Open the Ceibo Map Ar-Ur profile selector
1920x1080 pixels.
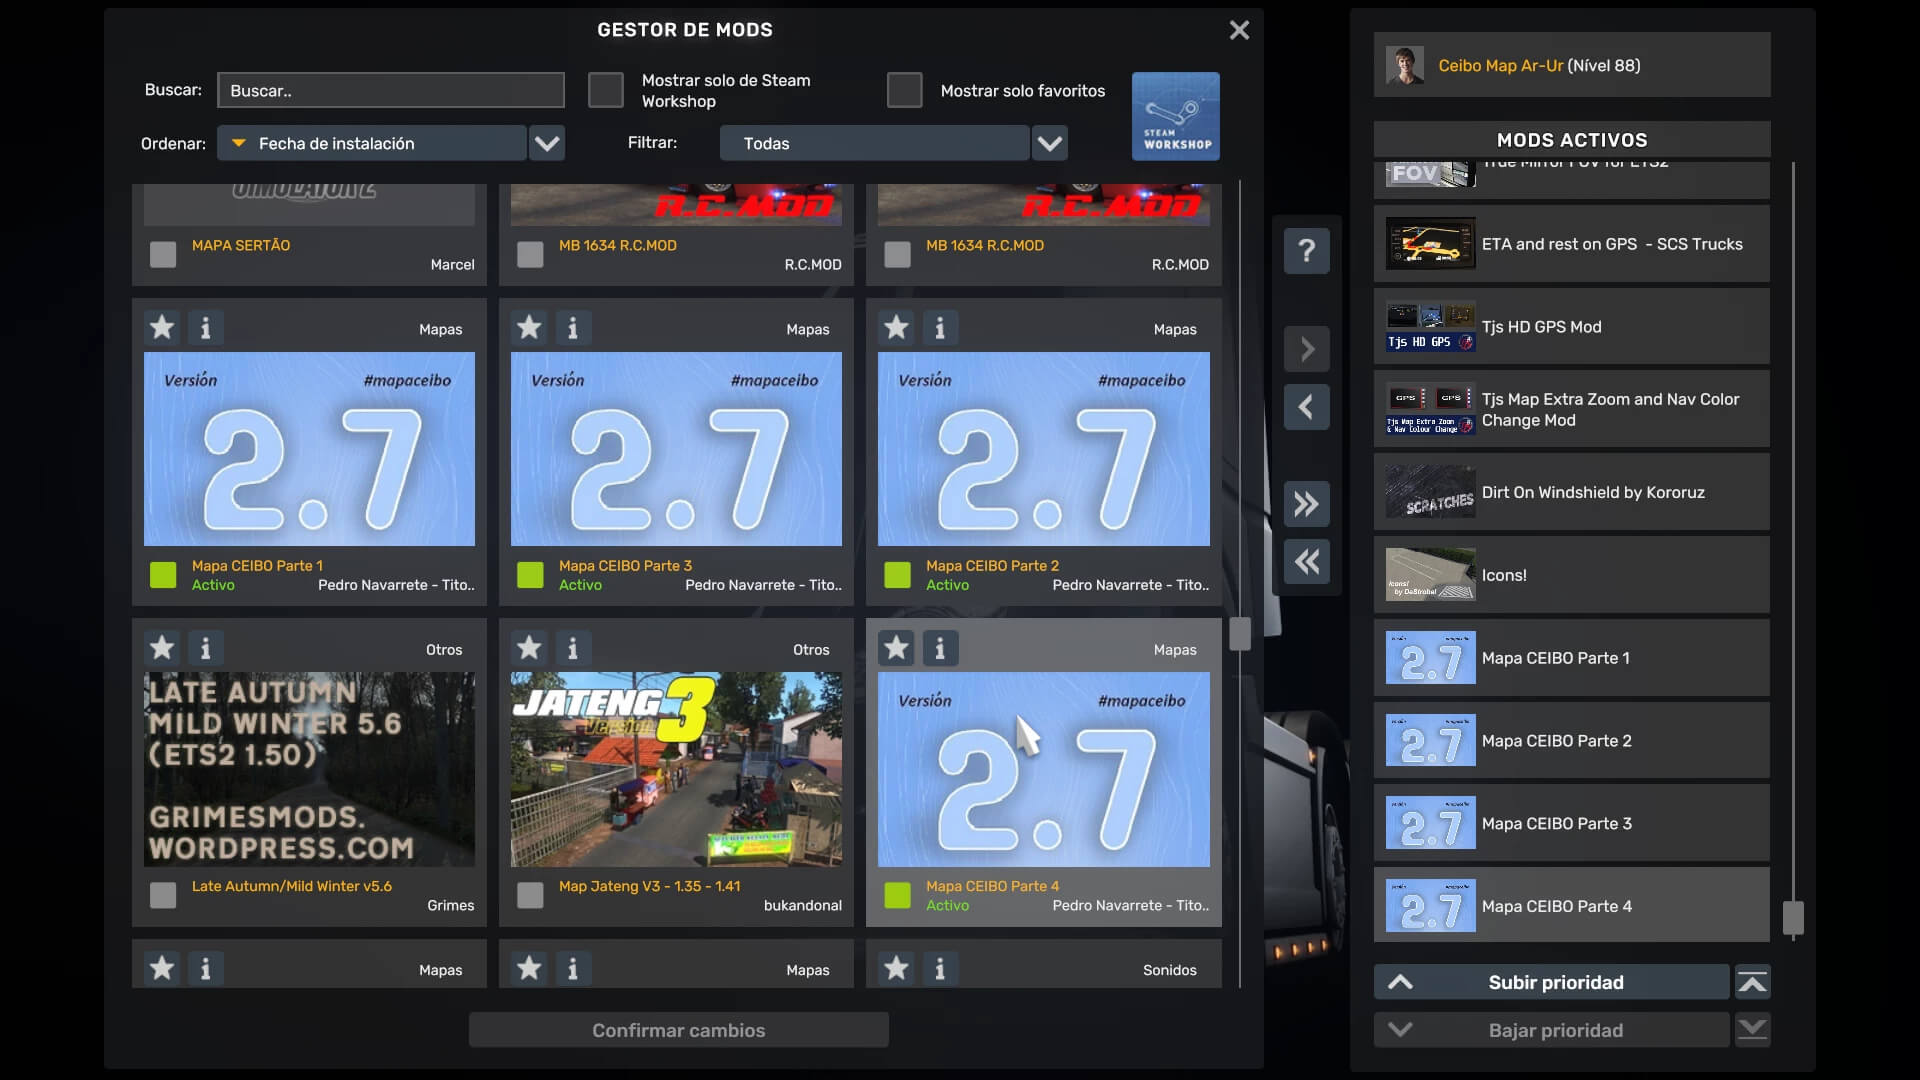click(1571, 66)
